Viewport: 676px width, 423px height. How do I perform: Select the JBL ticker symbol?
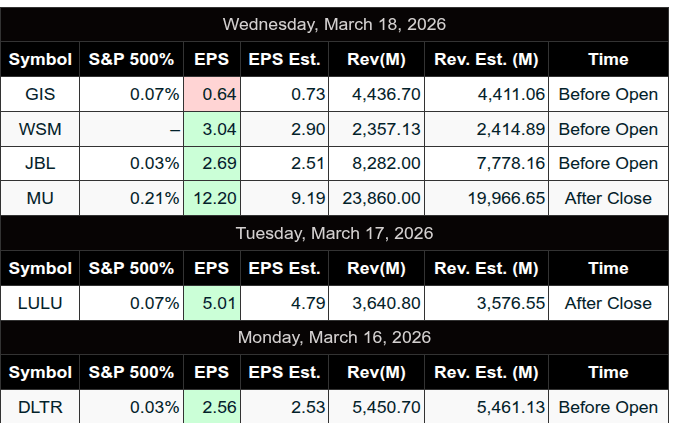click(40, 163)
